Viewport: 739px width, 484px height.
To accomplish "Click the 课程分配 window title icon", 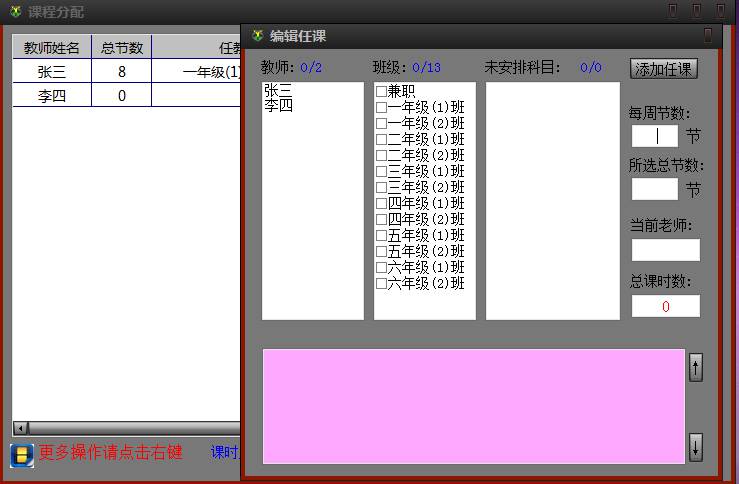I will (x=16, y=12).
